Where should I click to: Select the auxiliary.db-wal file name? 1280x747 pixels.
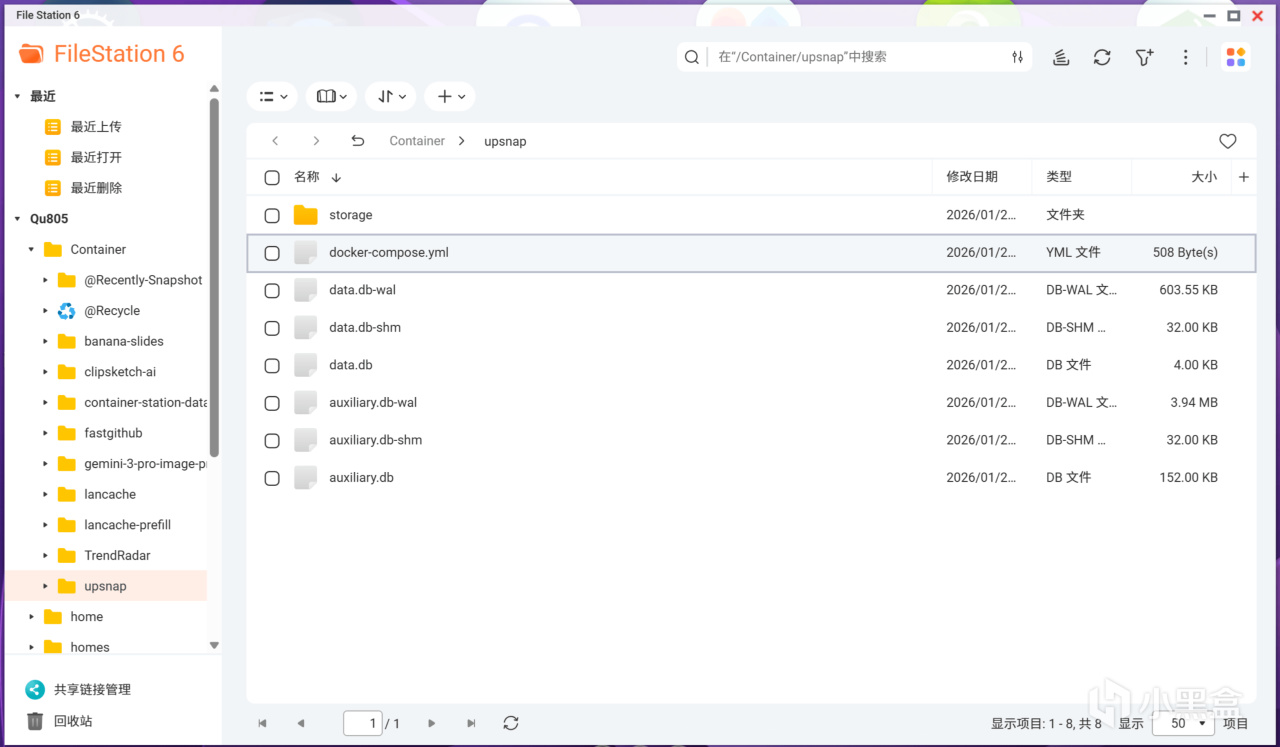(373, 403)
